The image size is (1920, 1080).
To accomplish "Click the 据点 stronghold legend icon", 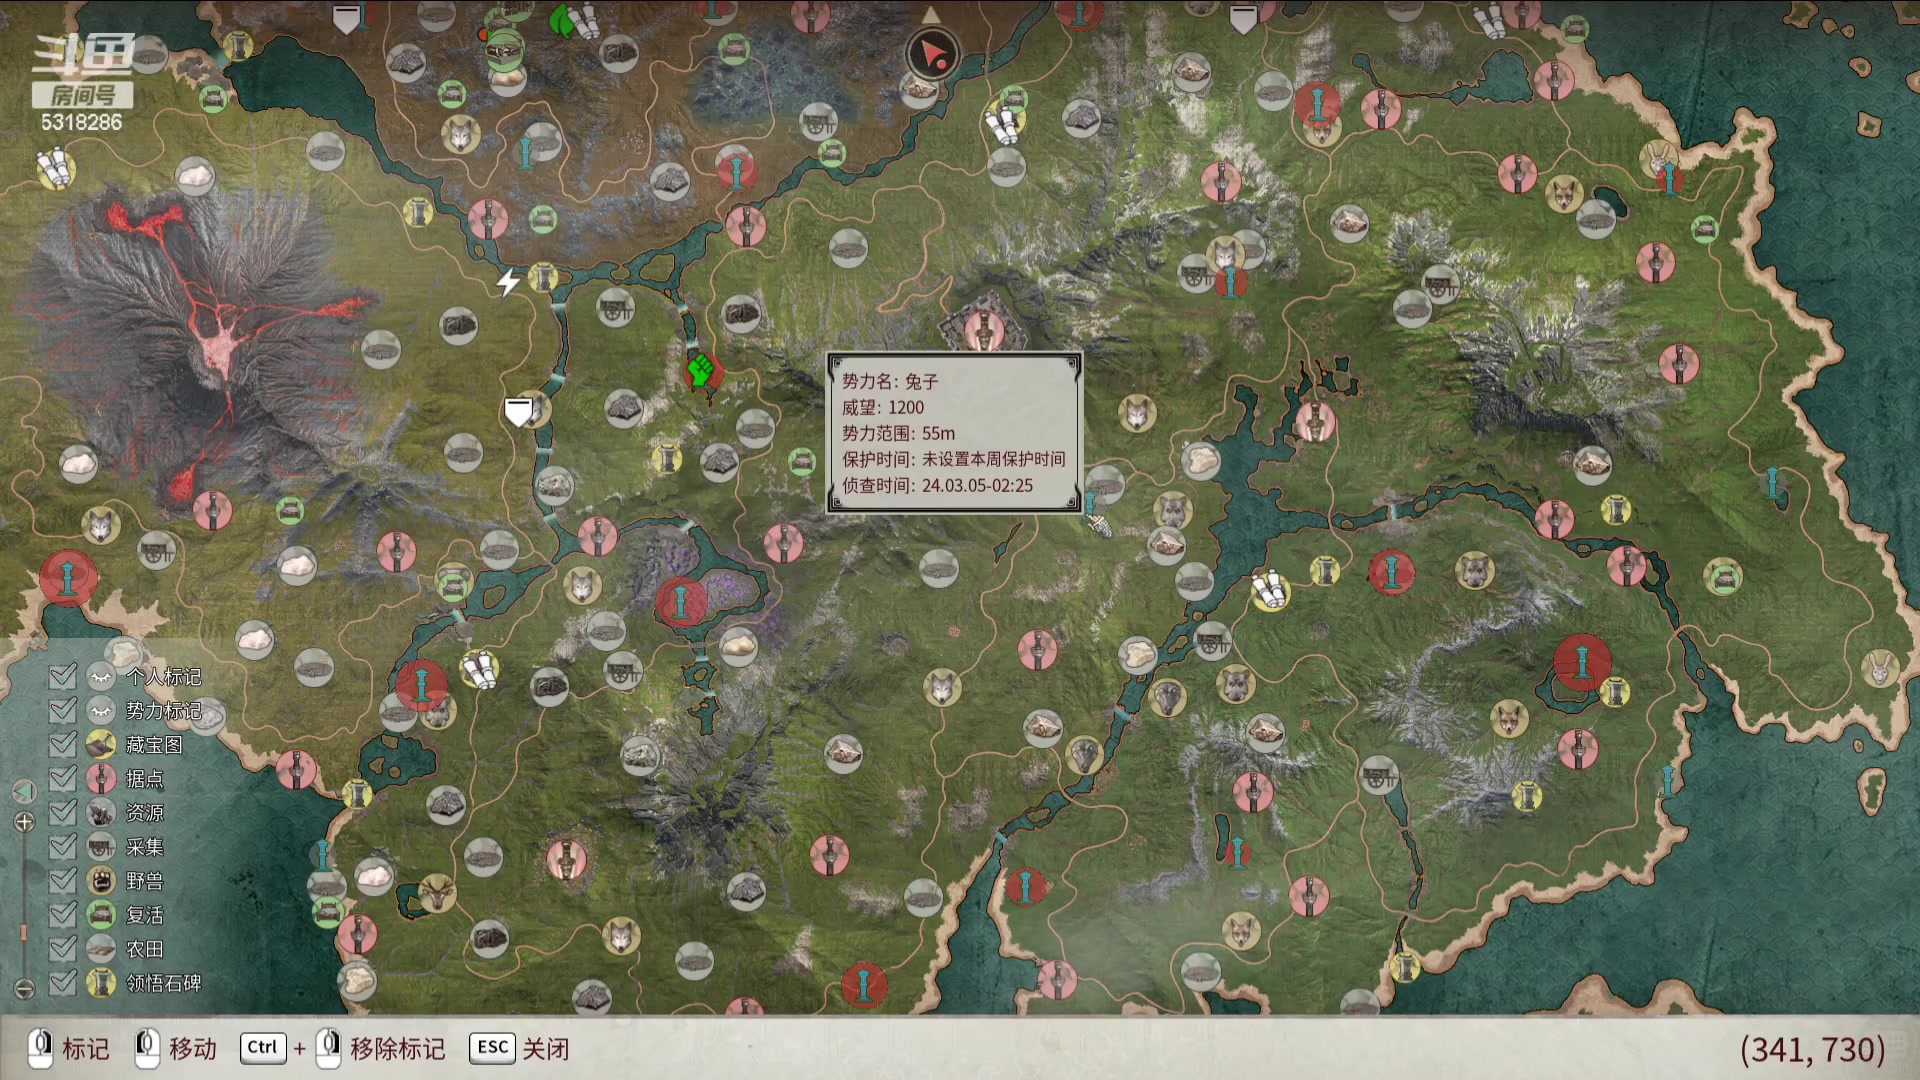I will tap(101, 778).
